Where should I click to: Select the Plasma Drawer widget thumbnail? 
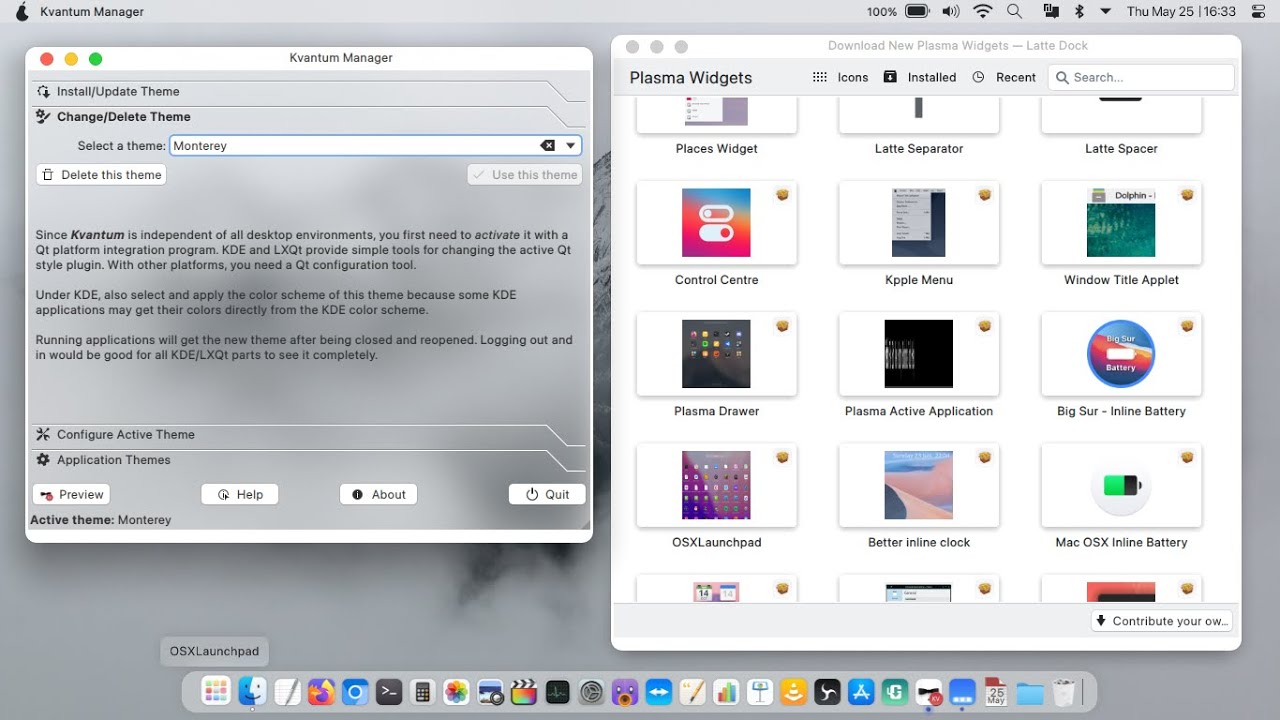(716, 354)
